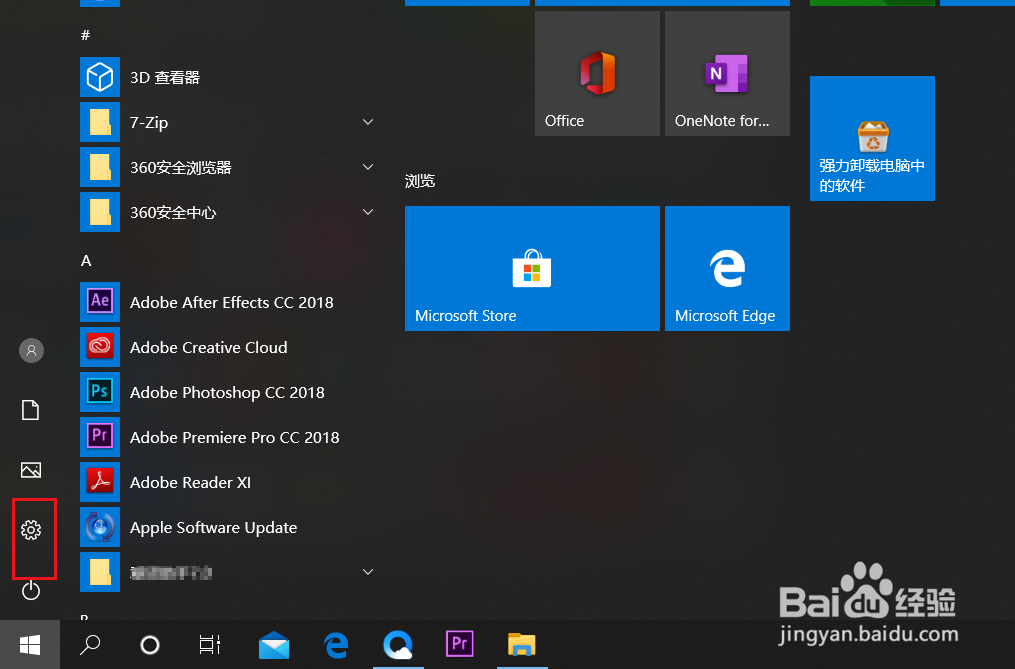Open Settings via the gear icon

point(30,530)
